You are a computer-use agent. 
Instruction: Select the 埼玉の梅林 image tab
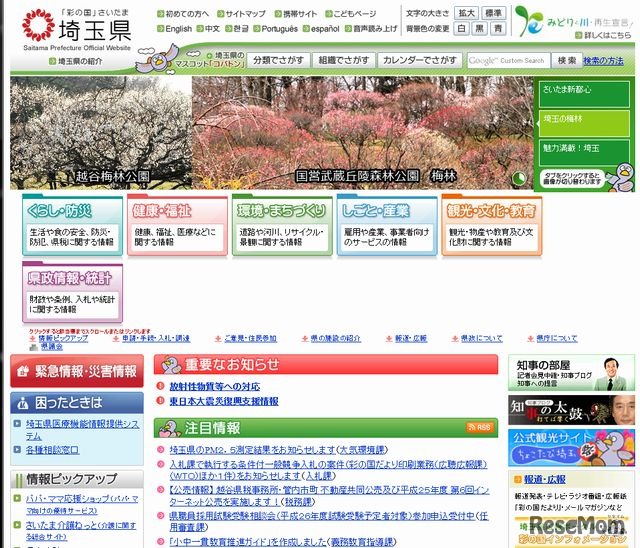(x=584, y=123)
